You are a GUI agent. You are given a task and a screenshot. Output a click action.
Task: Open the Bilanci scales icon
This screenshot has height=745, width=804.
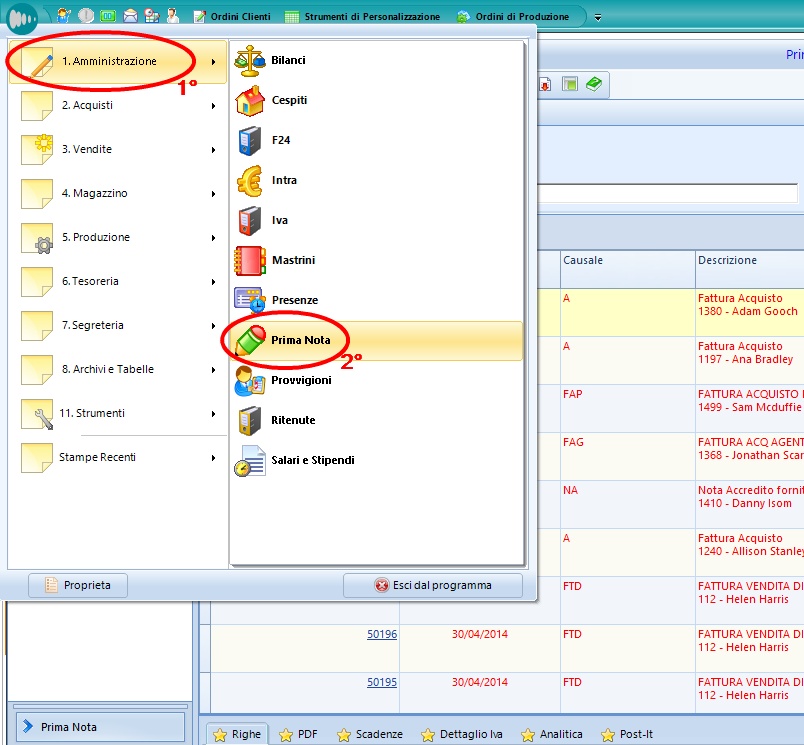[249, 61]
